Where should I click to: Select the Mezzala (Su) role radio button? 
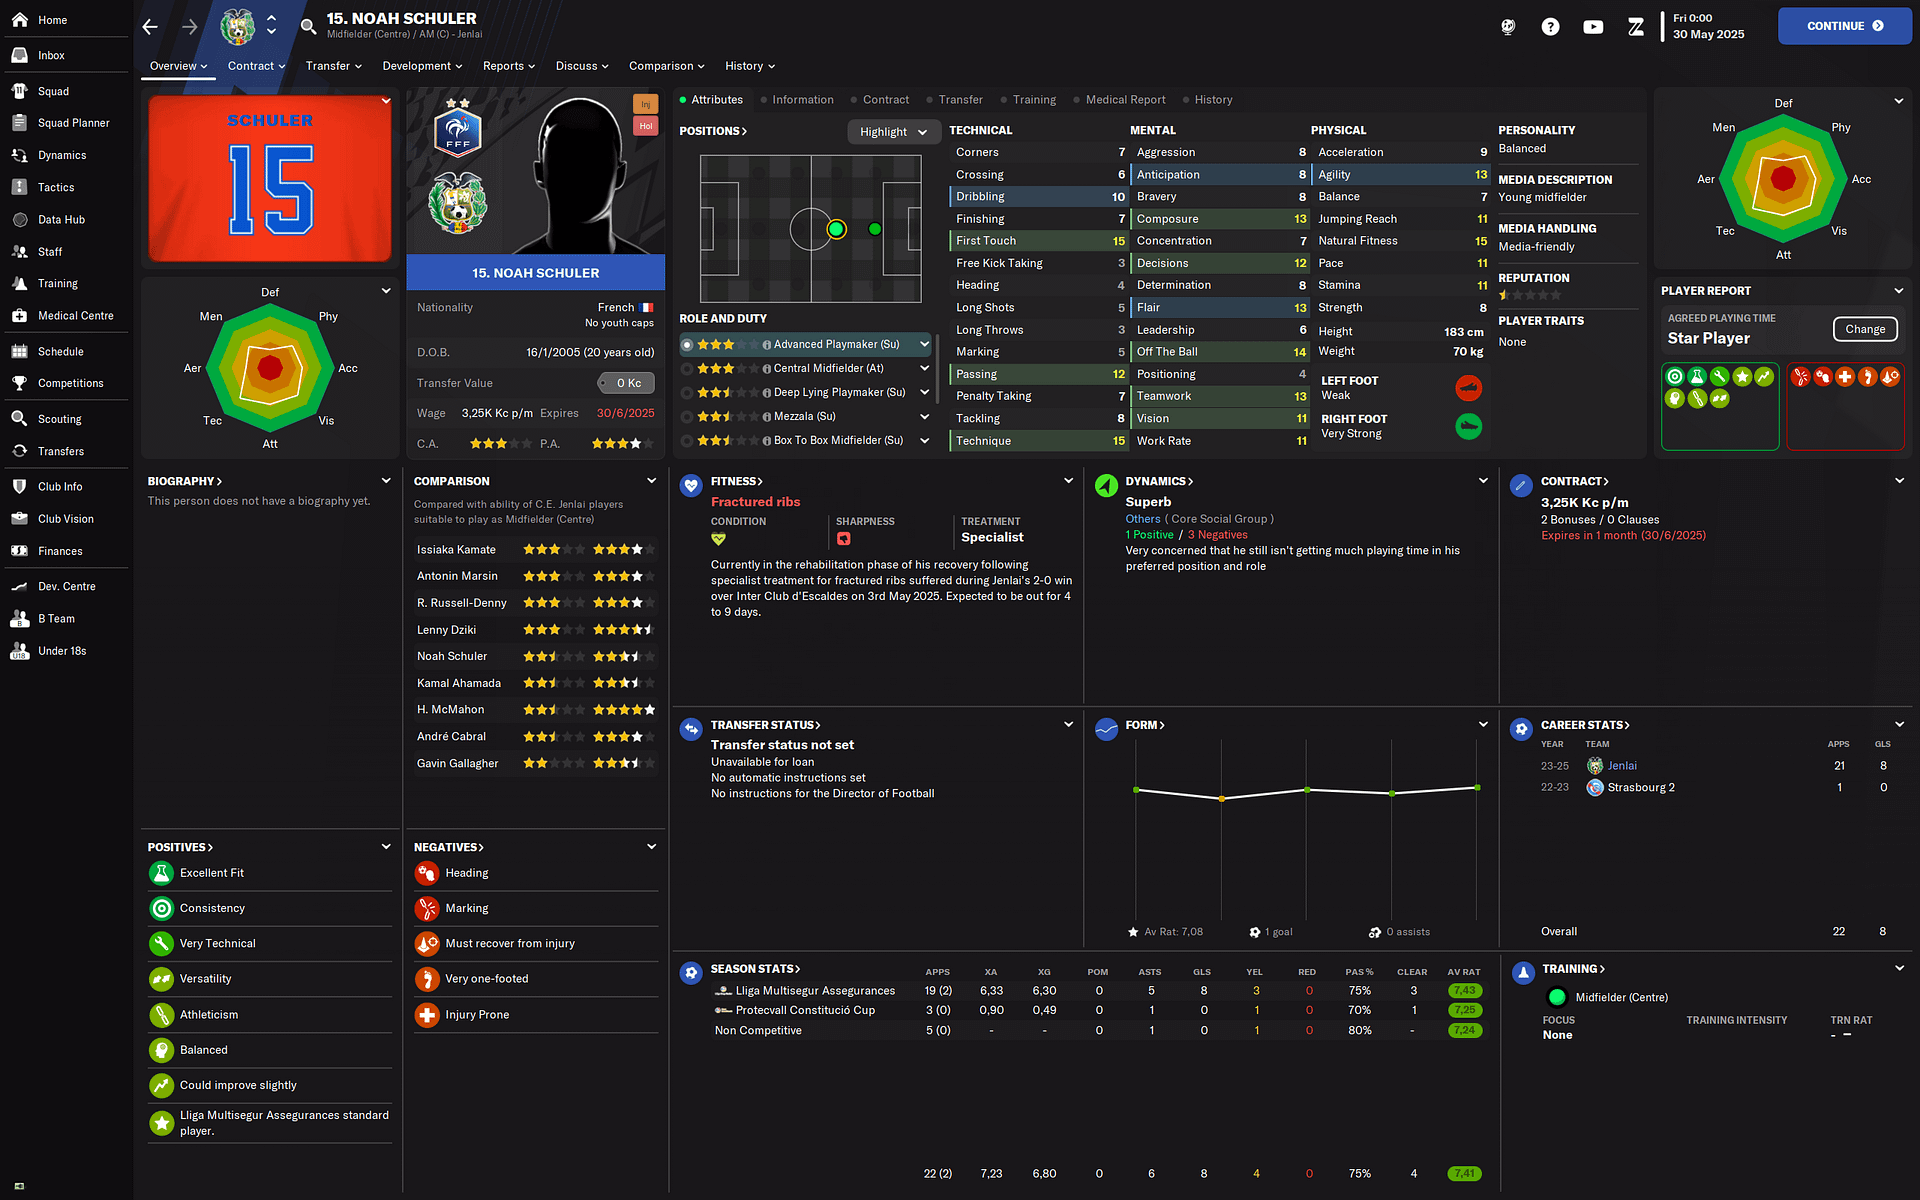tap(687, 417)
